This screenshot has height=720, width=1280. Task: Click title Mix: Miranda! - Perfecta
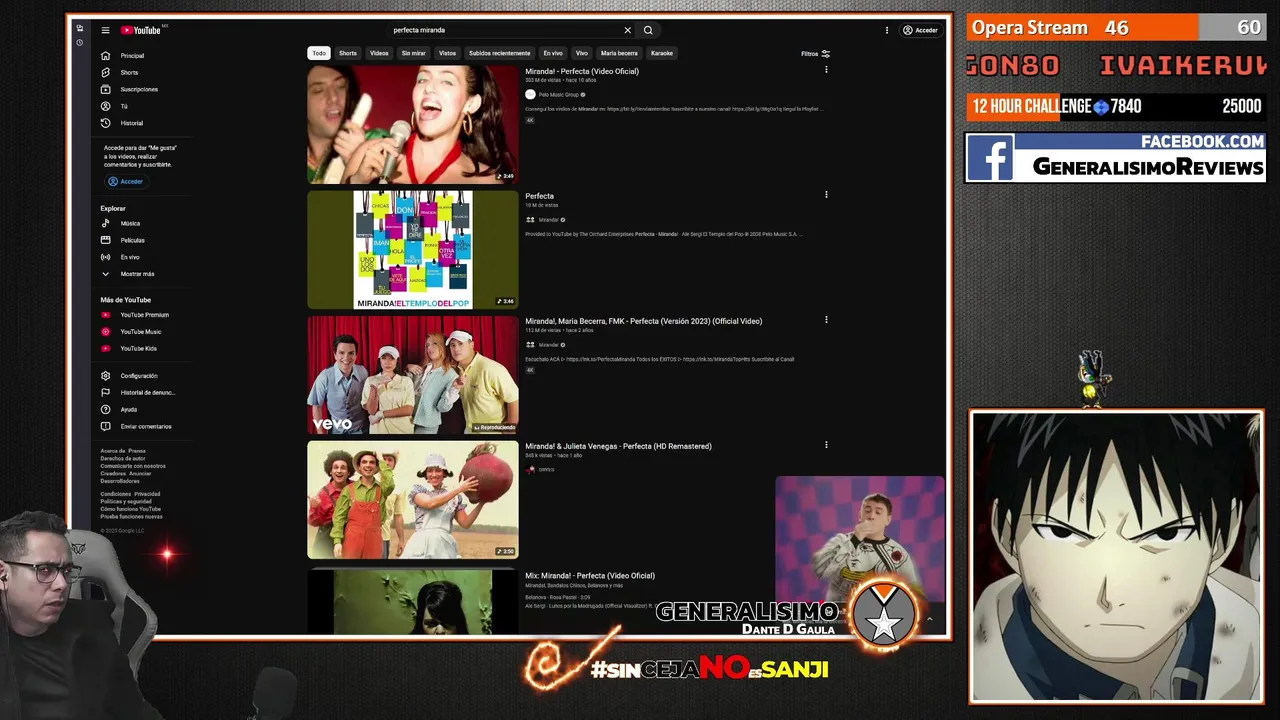click(x=590, y=575)
